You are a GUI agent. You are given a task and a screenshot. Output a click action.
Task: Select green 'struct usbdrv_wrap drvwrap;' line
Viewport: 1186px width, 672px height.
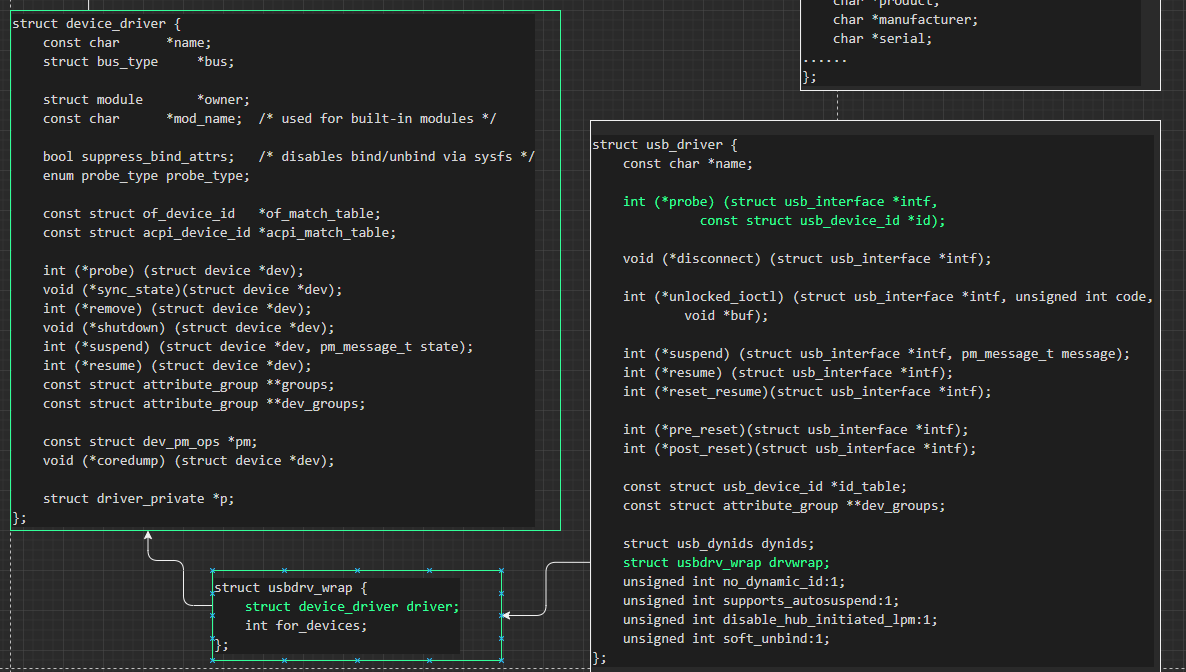point(726,562)
